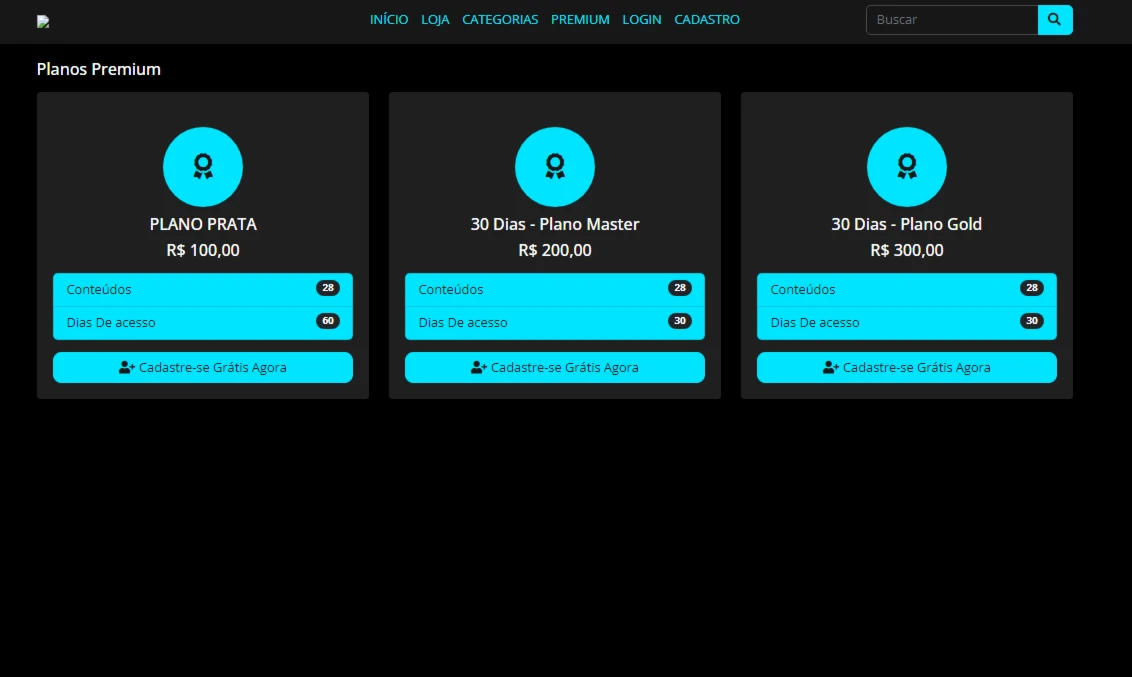Click the PLANO PRATA award badge icon
Screen dimensions: 1132x677
pos(203,166)
